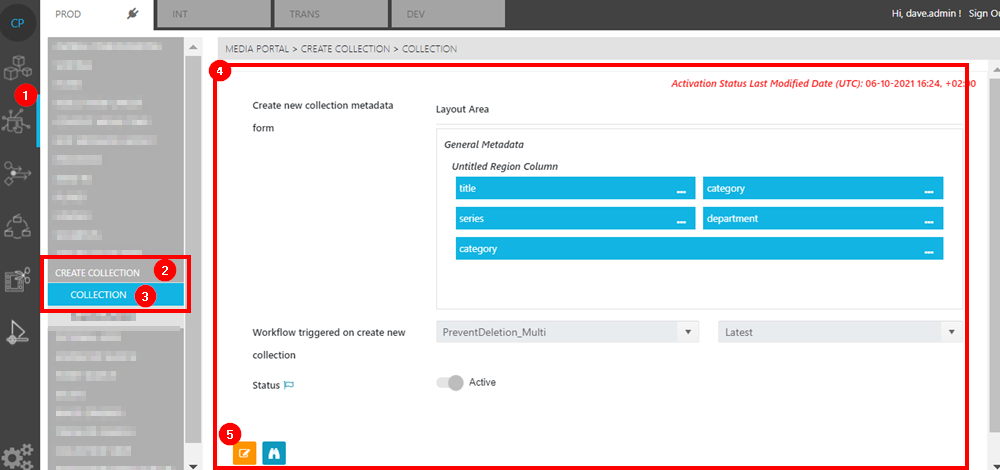Image resolution: width=1000 pixels, height=470 pixels.
Task: Open options on the title field
Action: tap(681, 189)
